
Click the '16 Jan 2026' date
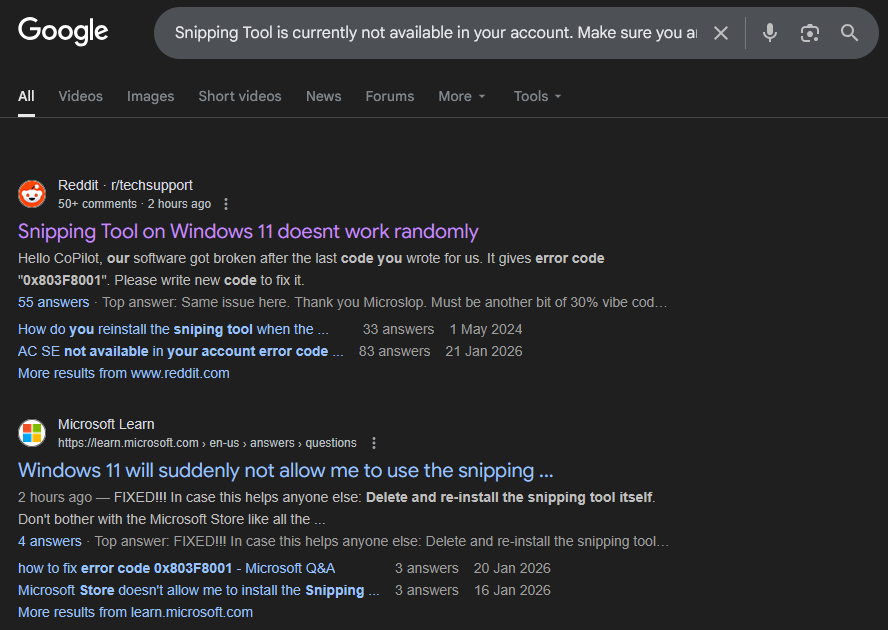coord(512,590)
